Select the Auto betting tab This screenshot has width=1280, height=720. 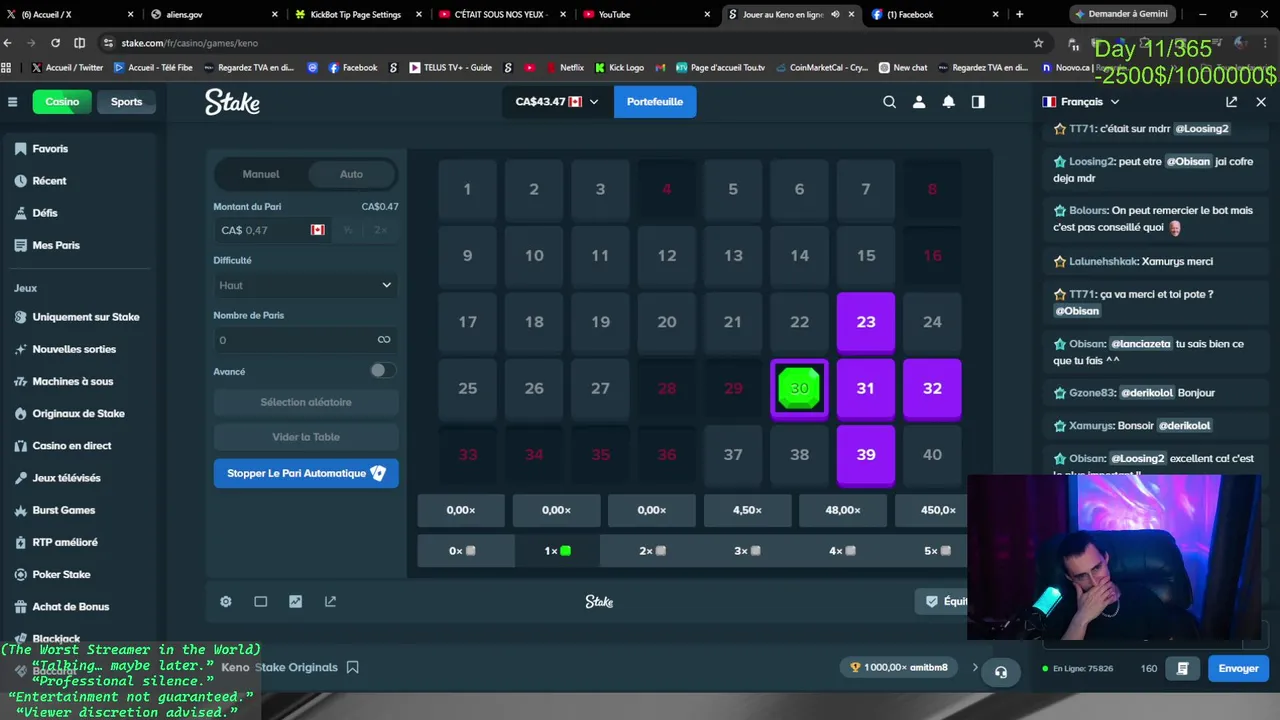pos(351,174)
